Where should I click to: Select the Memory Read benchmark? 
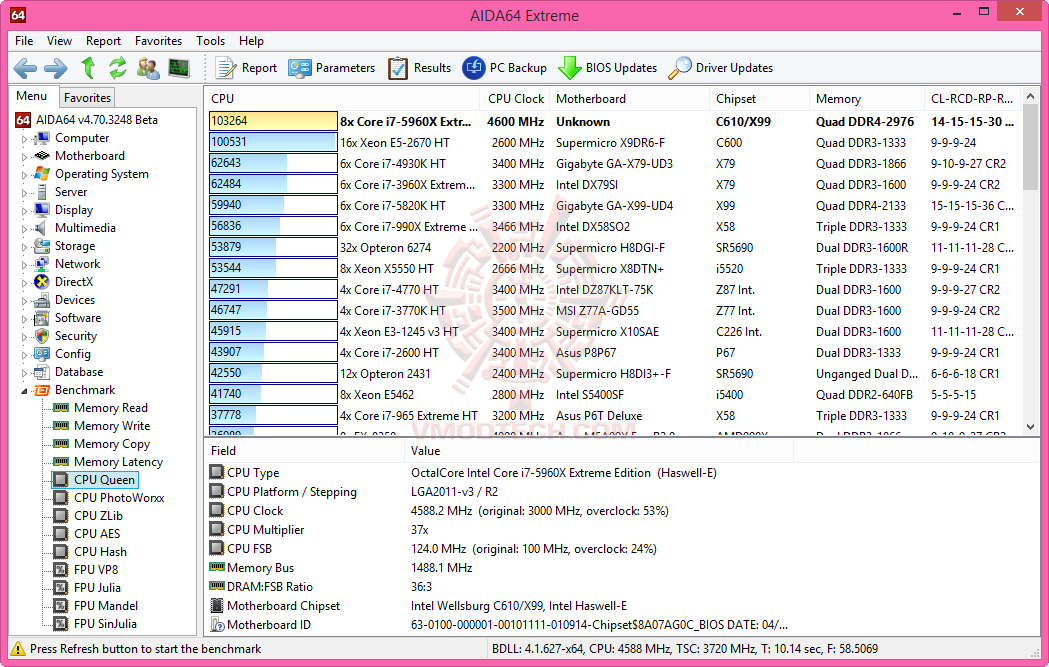coord(110,408)
